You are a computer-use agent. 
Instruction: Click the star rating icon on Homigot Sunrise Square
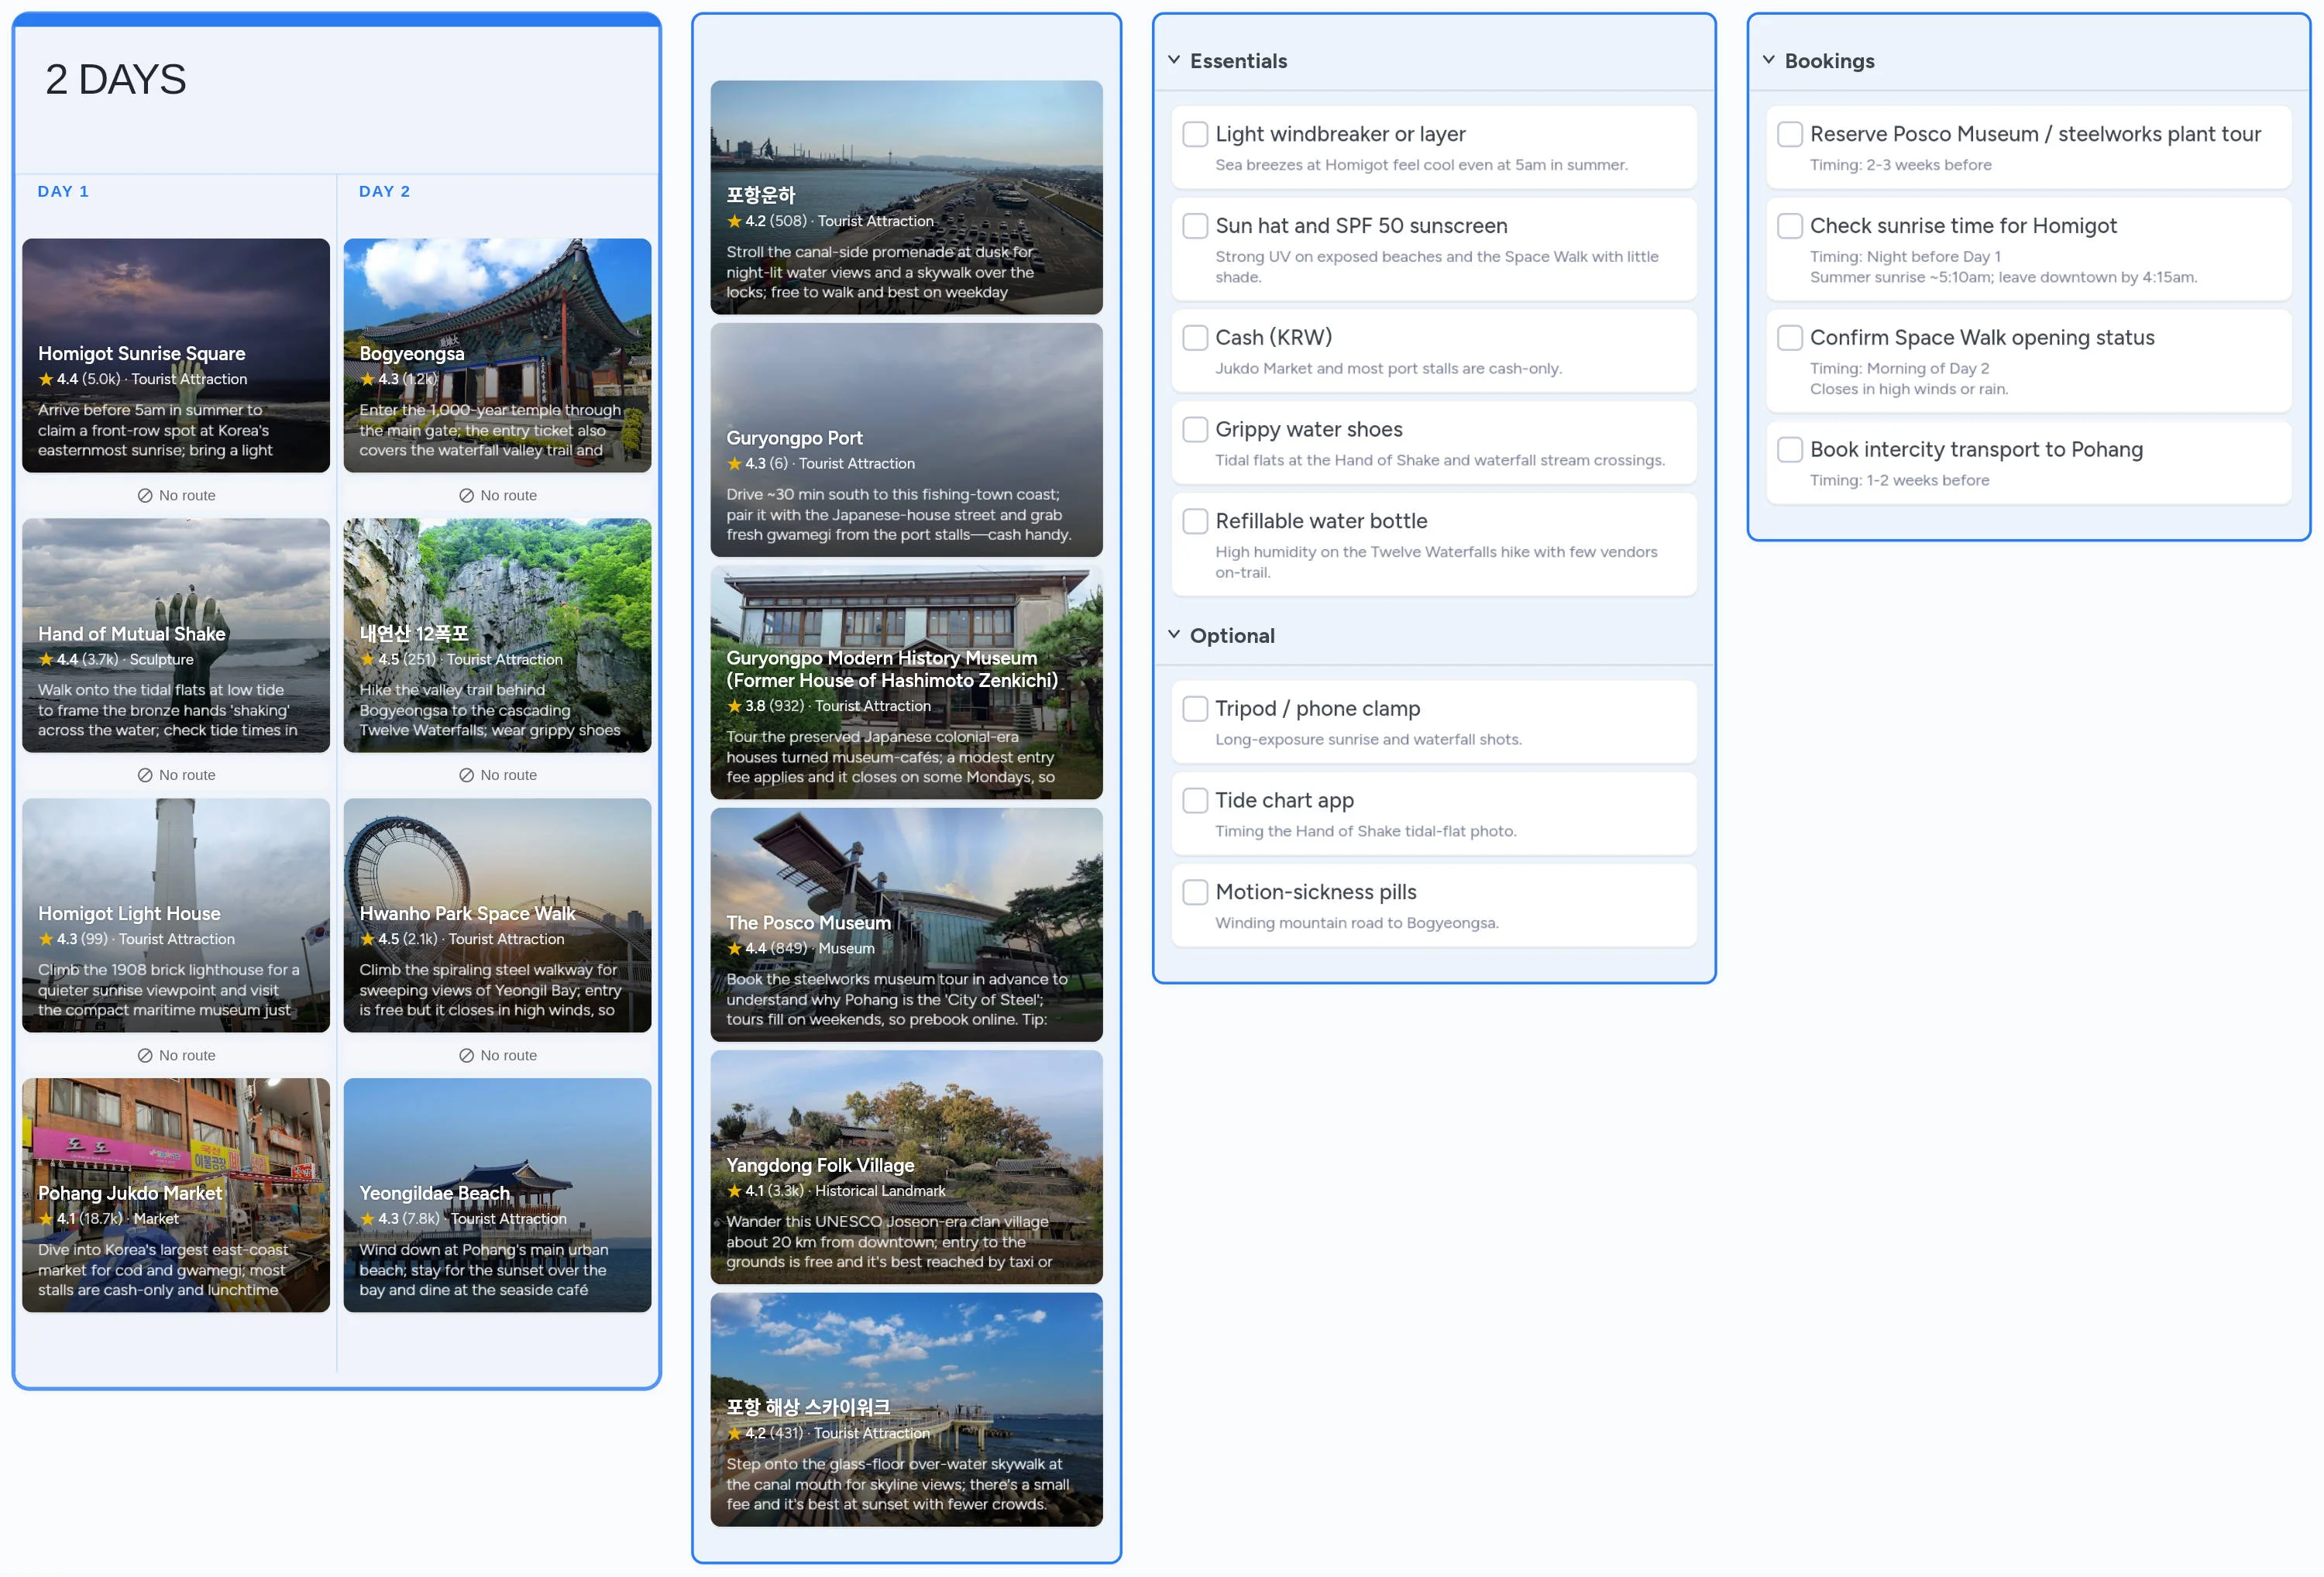pyautogui.click(x=46, y=379)
